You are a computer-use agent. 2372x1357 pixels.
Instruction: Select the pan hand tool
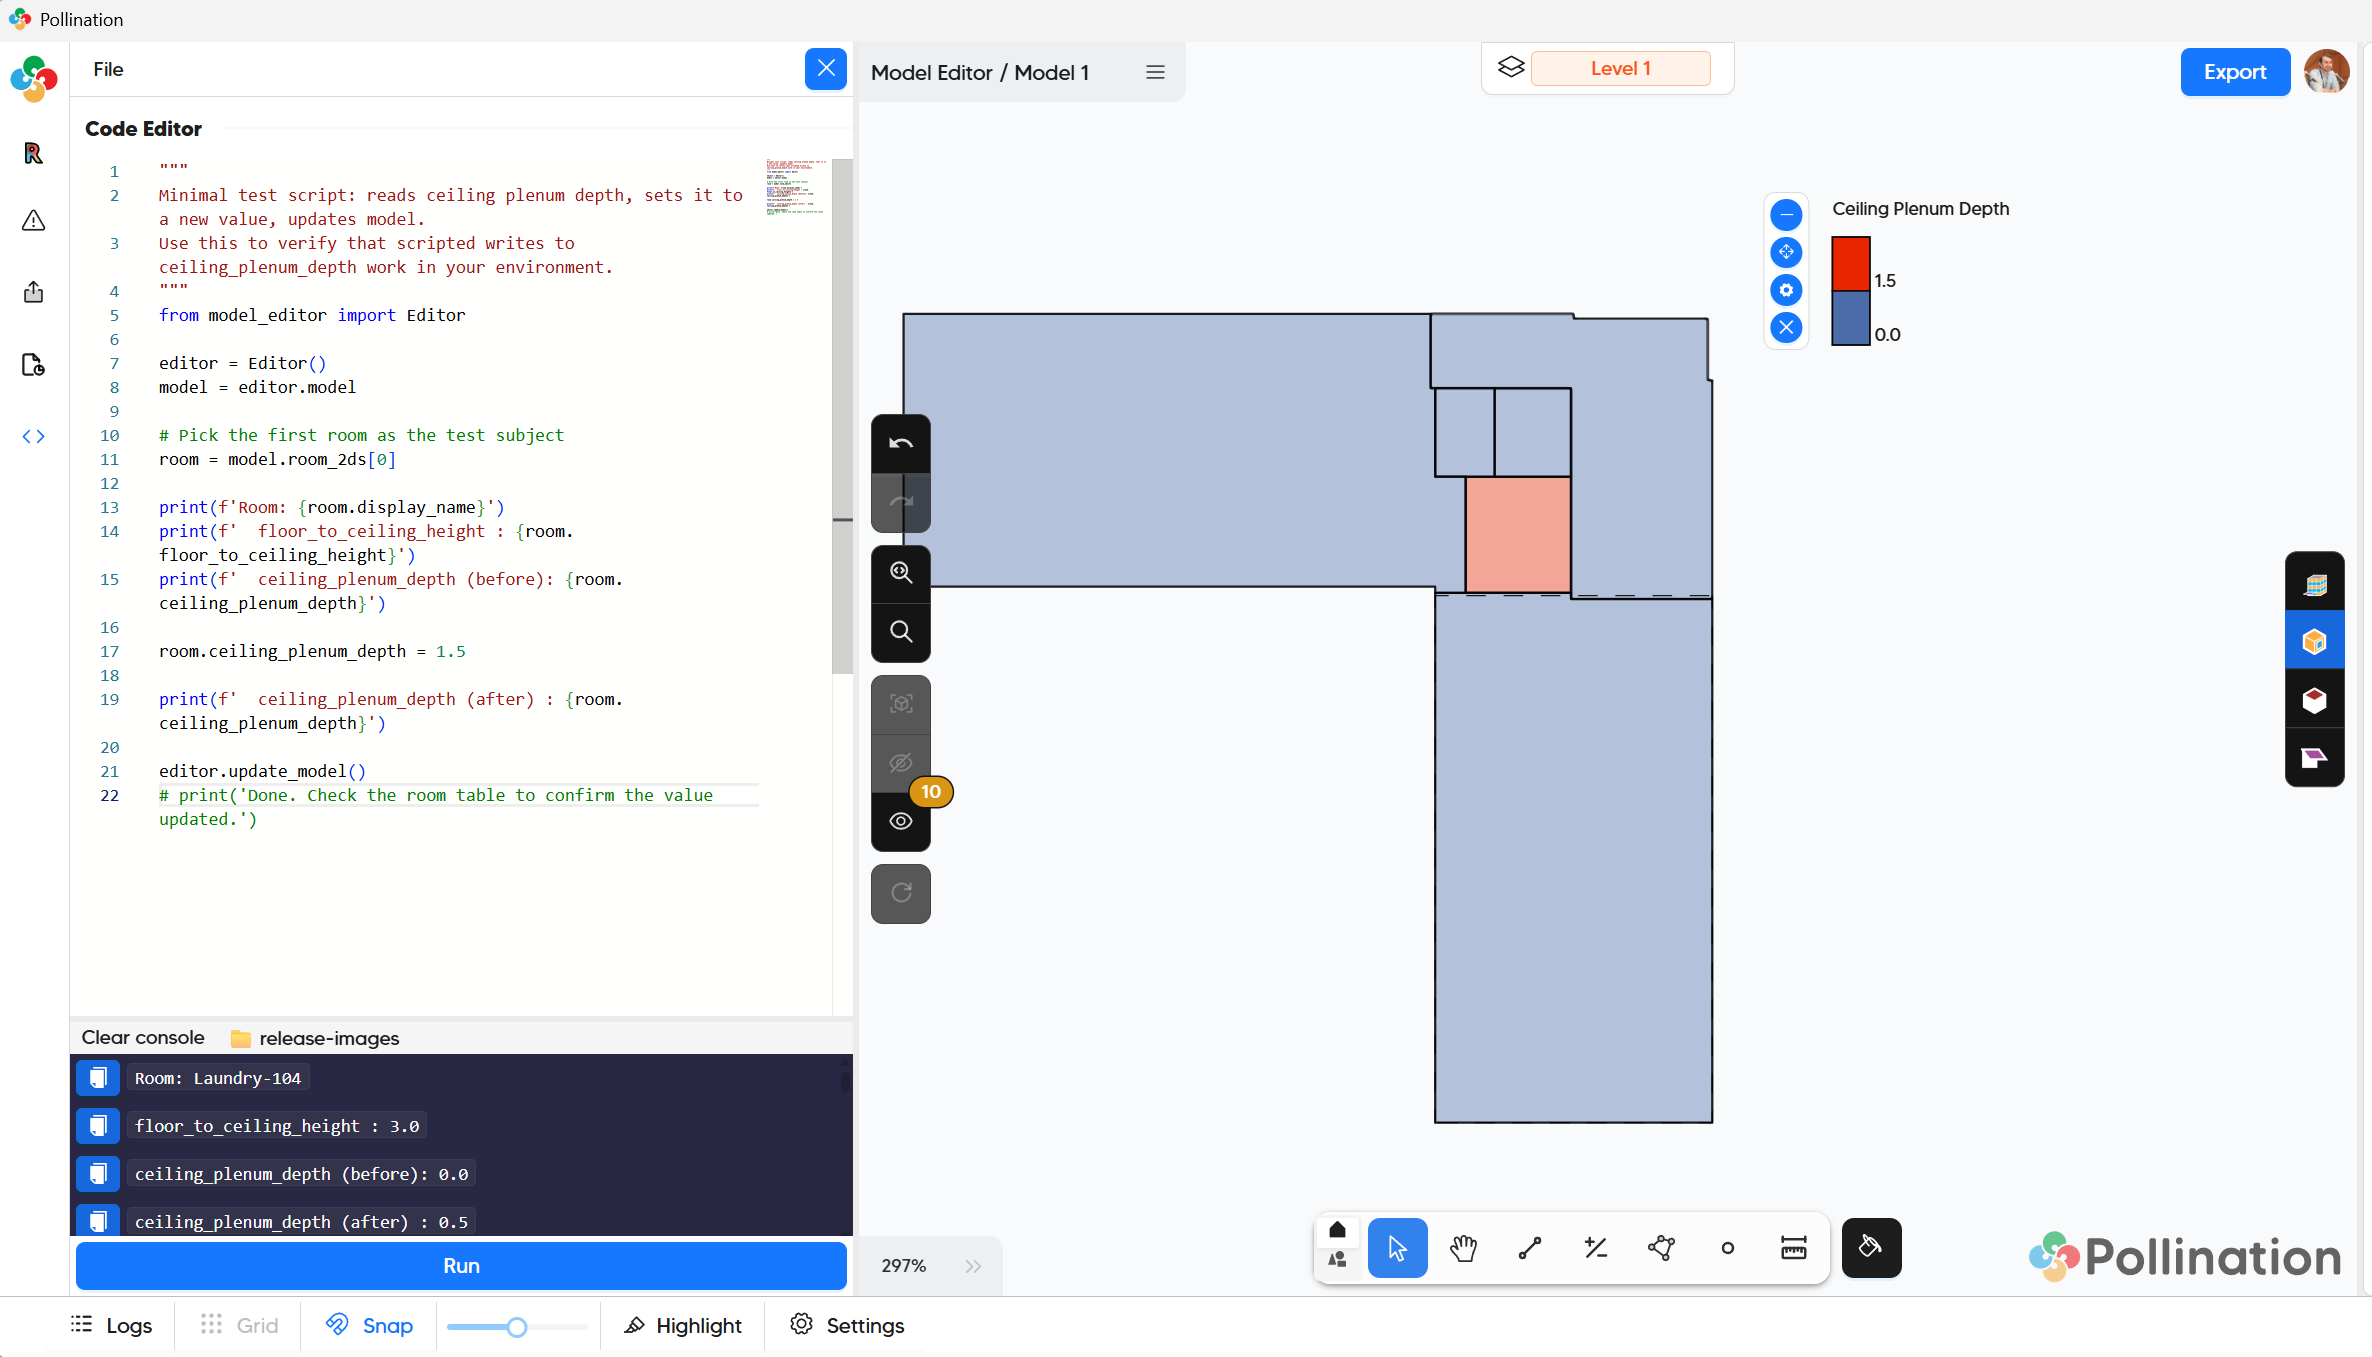pyautogui.click(x=1463, y=1248)
